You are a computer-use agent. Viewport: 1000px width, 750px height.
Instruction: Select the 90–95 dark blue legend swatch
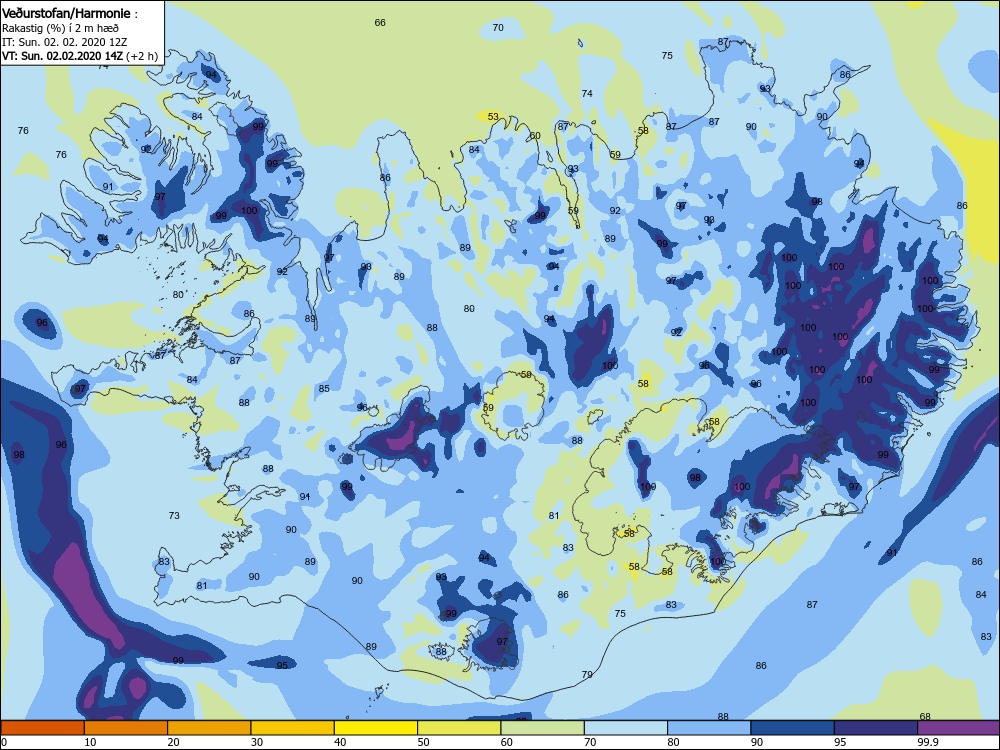point(793,728)
